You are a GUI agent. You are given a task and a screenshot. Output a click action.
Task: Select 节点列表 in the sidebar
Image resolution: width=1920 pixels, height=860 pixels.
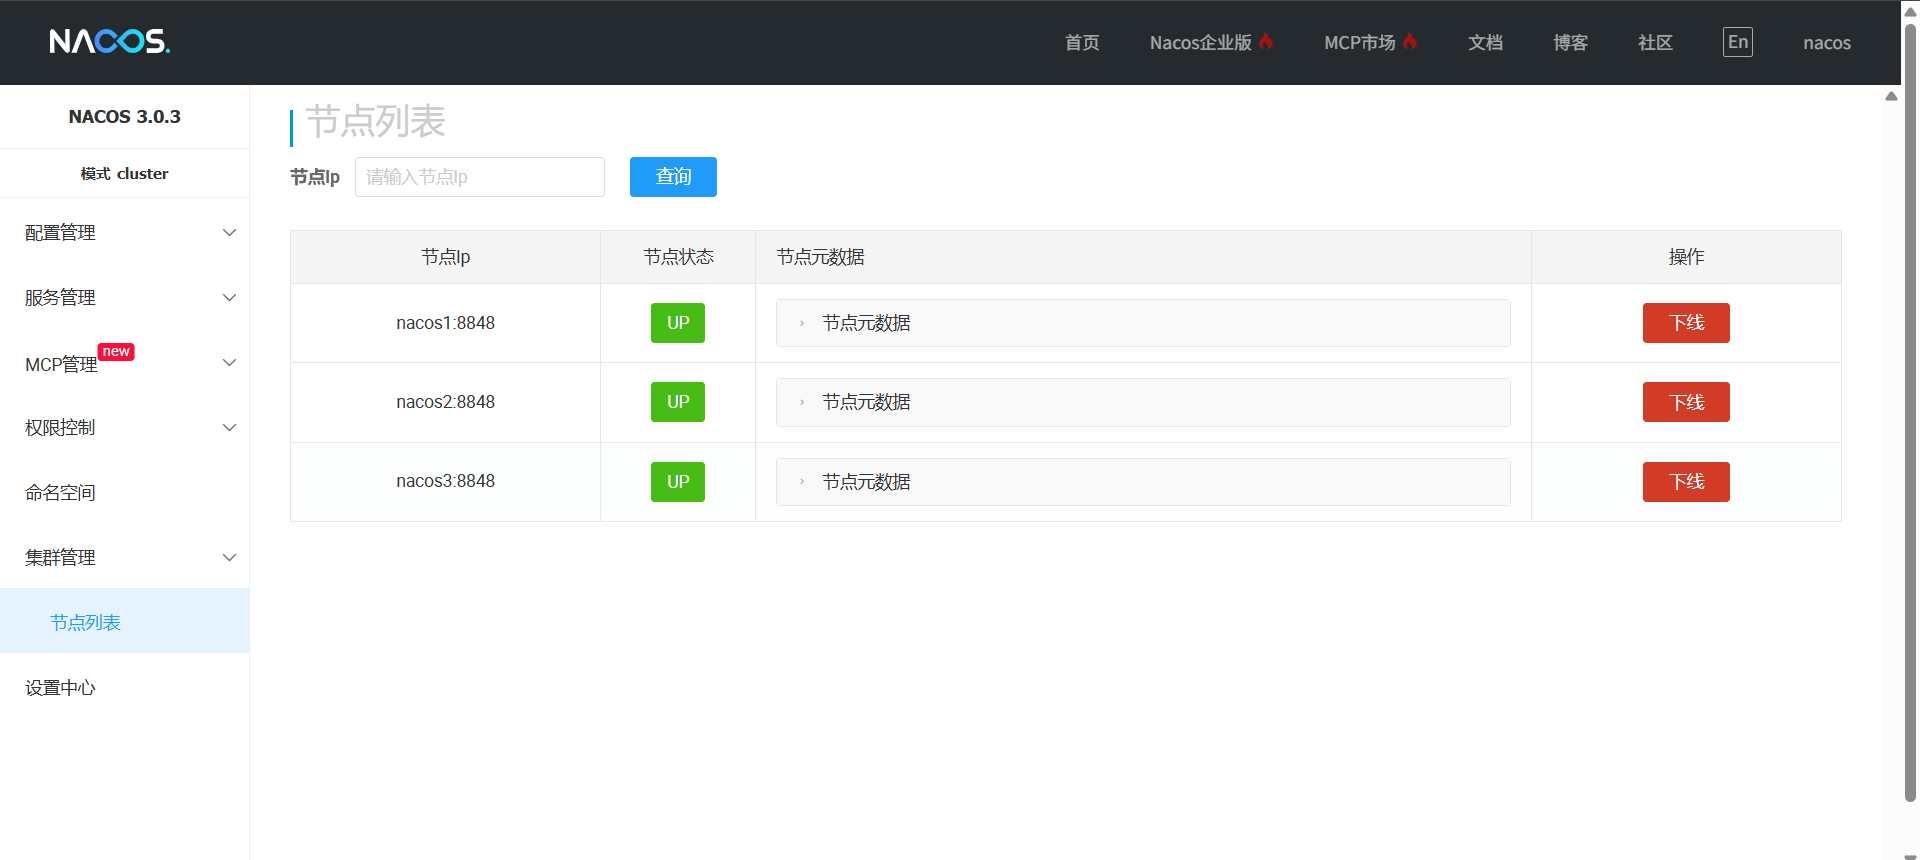click(125, 621)
